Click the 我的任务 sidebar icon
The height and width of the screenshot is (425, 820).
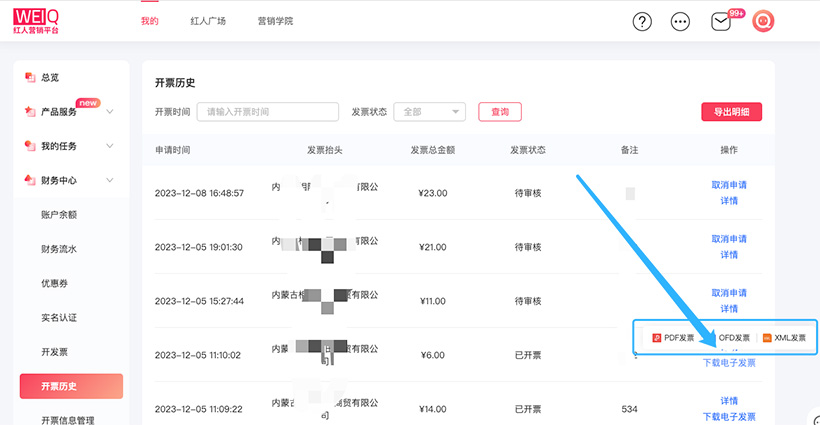pos(30,146)
